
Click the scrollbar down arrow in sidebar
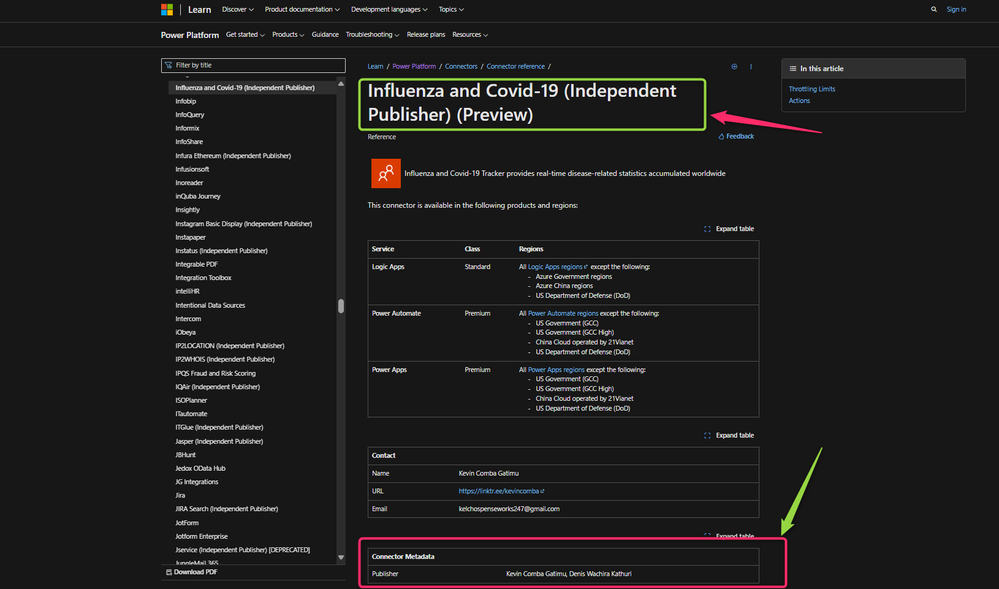(341, 557)
